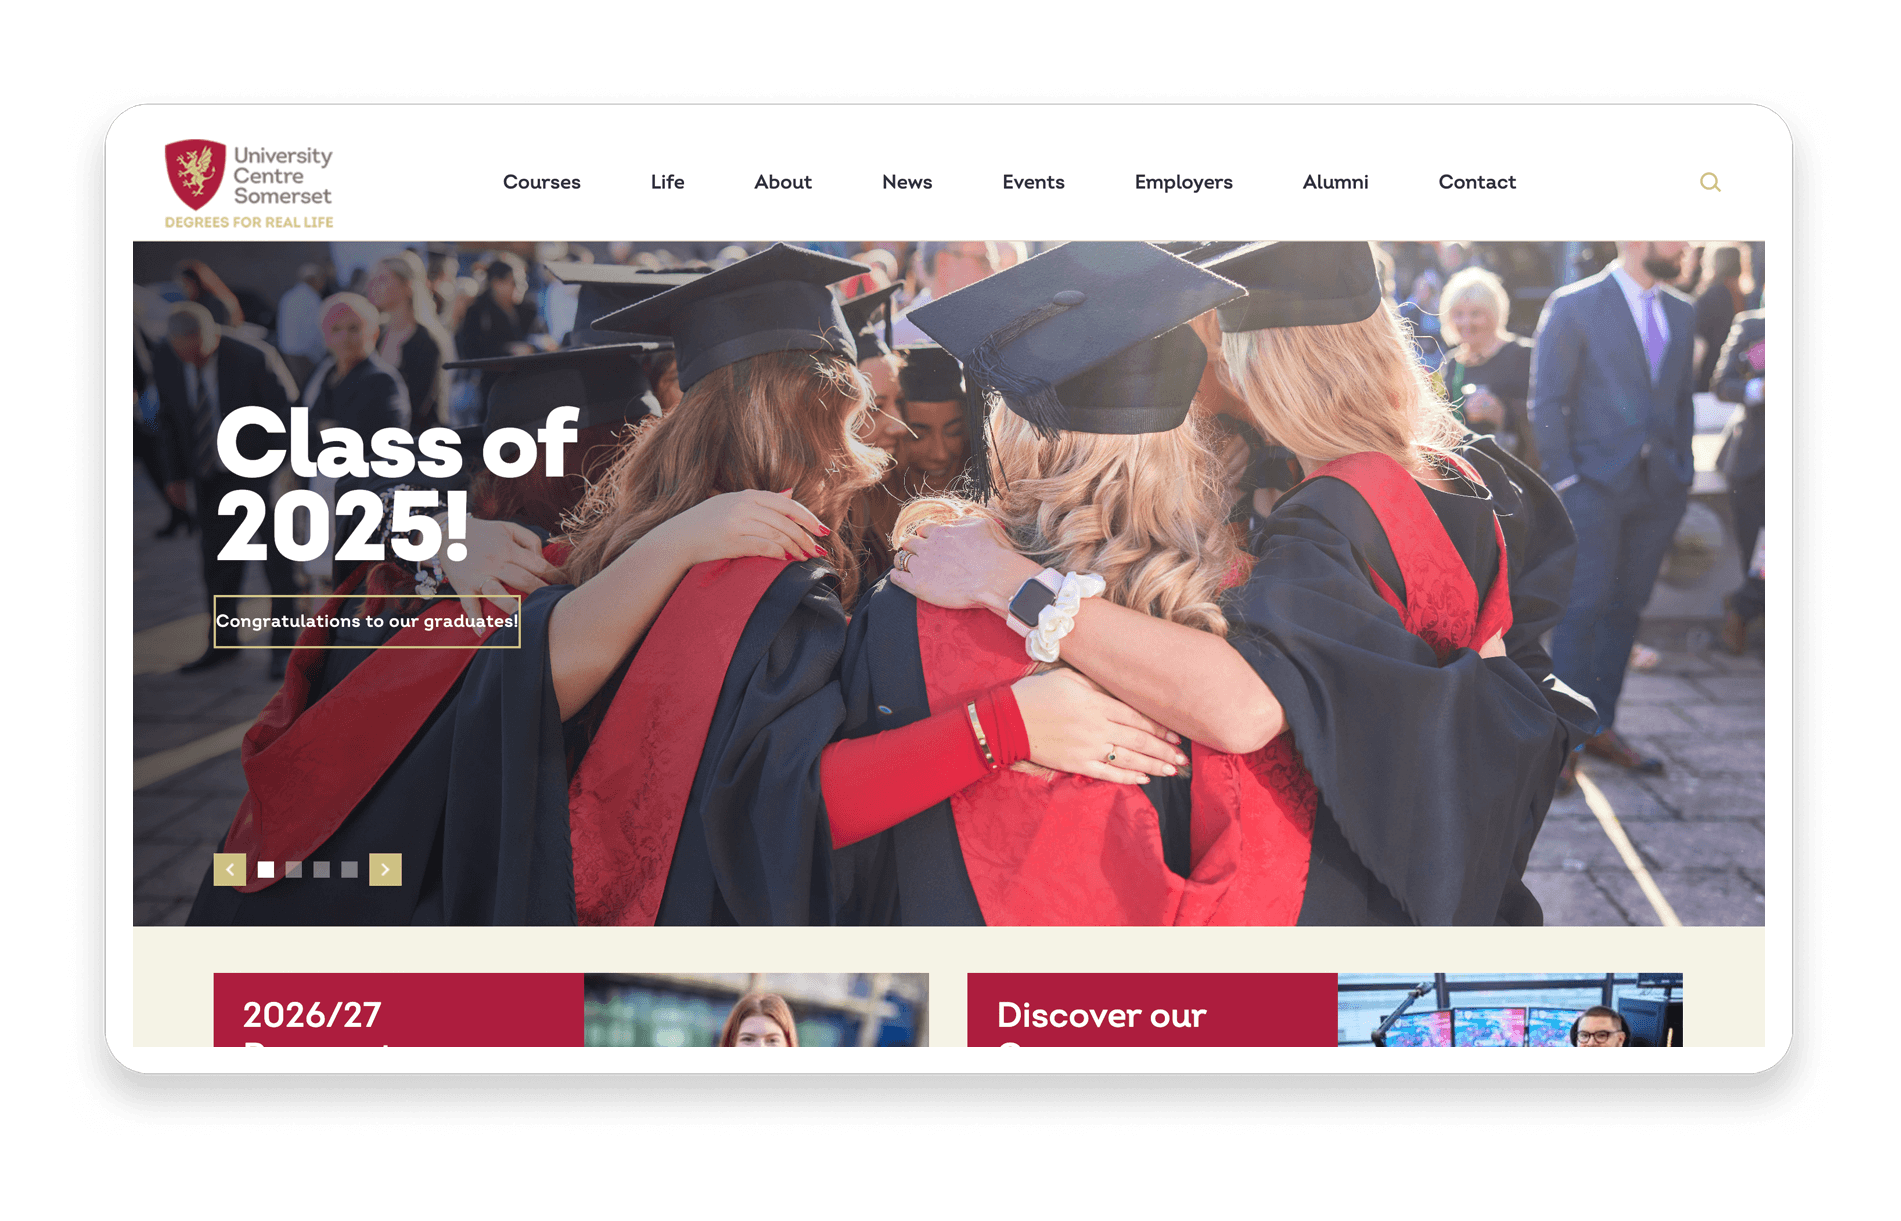The width and height of the screenshot is (1901, 1221).
Task: Advance carousel with right arrow button
Action: pos(385,869)
